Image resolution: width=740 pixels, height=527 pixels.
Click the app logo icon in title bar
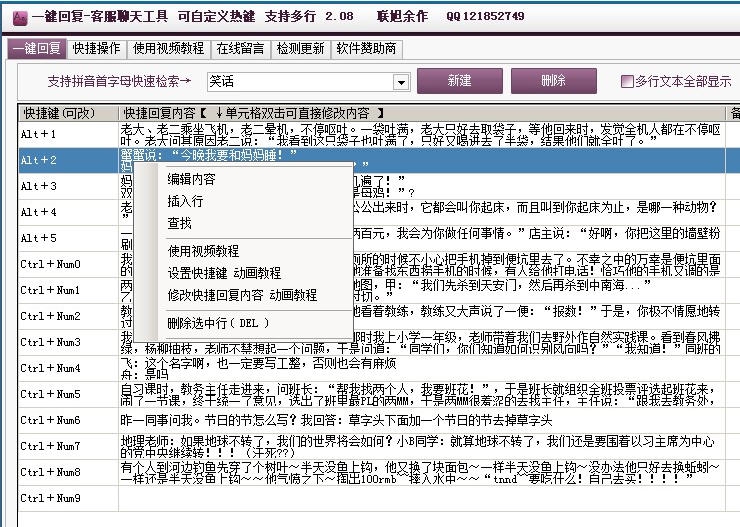pyautogui.click(x=19, y=17)
